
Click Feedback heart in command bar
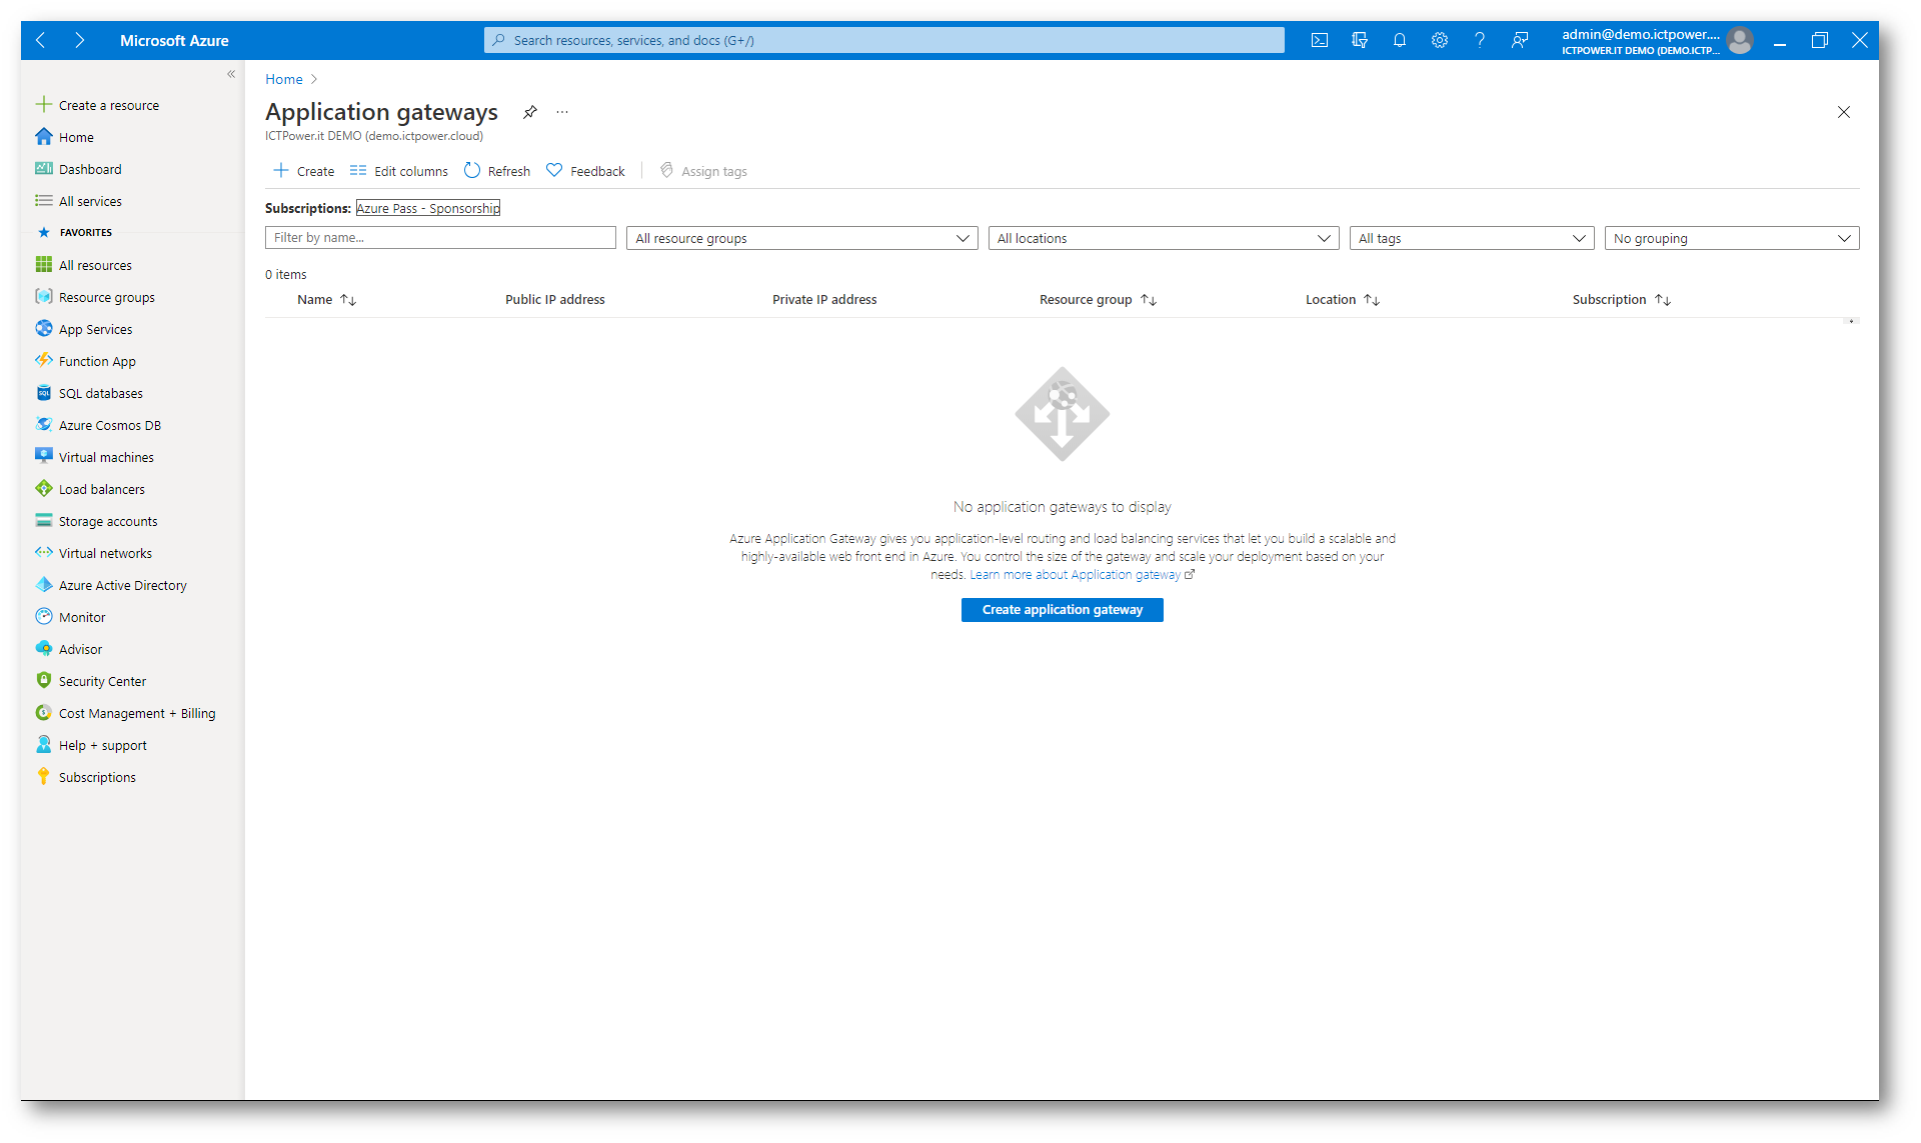[586, 171]
